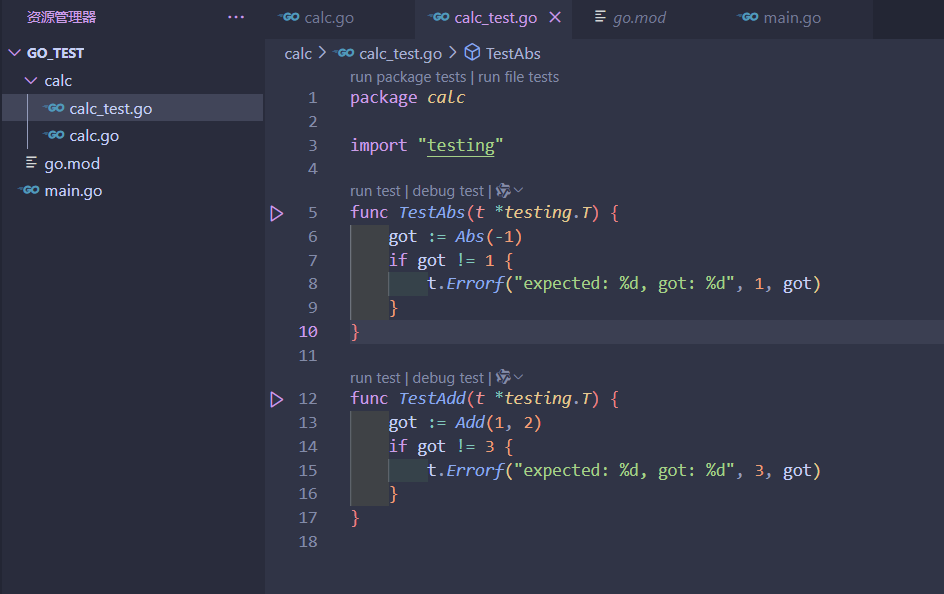This screenshot has width=944, height=594.
Task: Switch to the main.go tab
Action: pos(797,18)
